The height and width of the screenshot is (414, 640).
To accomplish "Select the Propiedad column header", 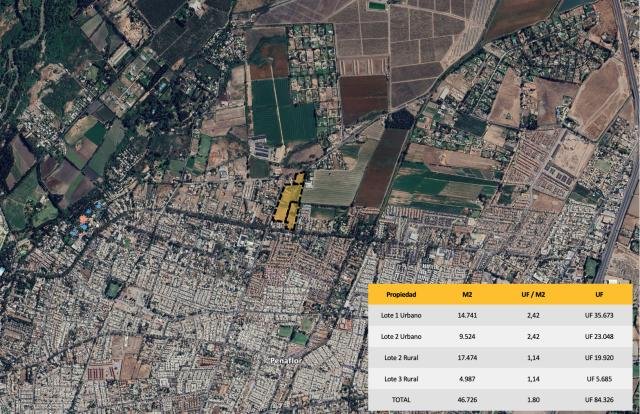I will pyautogui.click(x=400, y=295).
